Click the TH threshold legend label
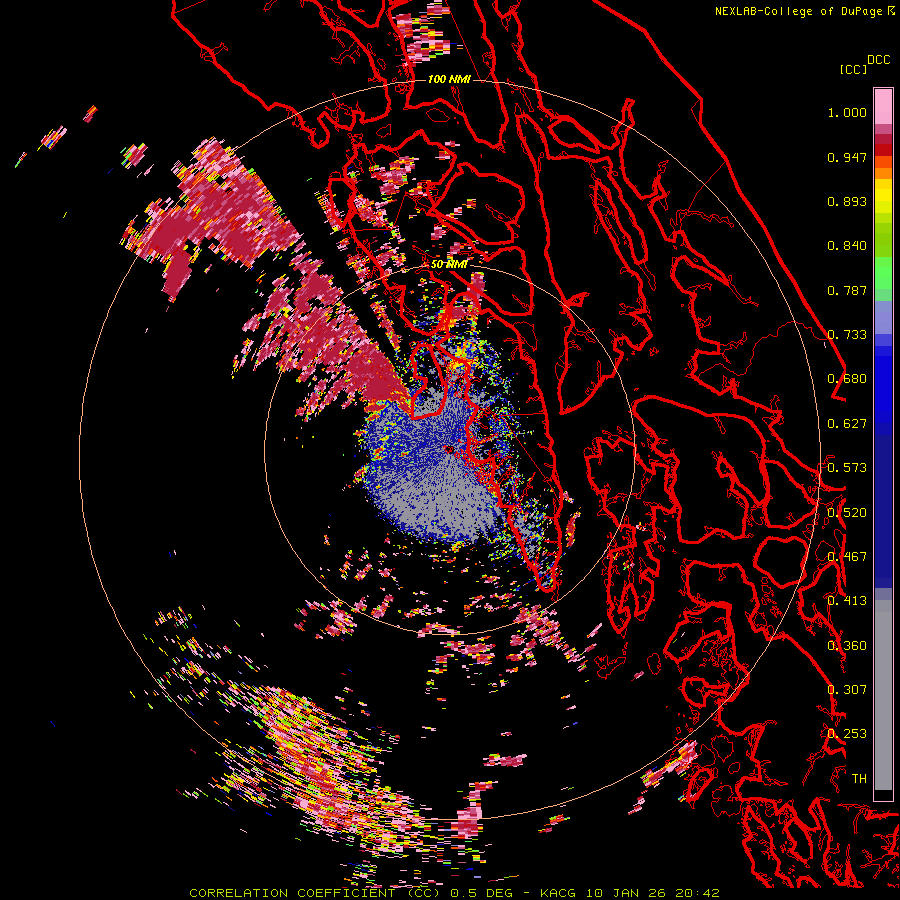Viewport: 900px width, 900px height. pyautogui.click(x=859, y=779)
